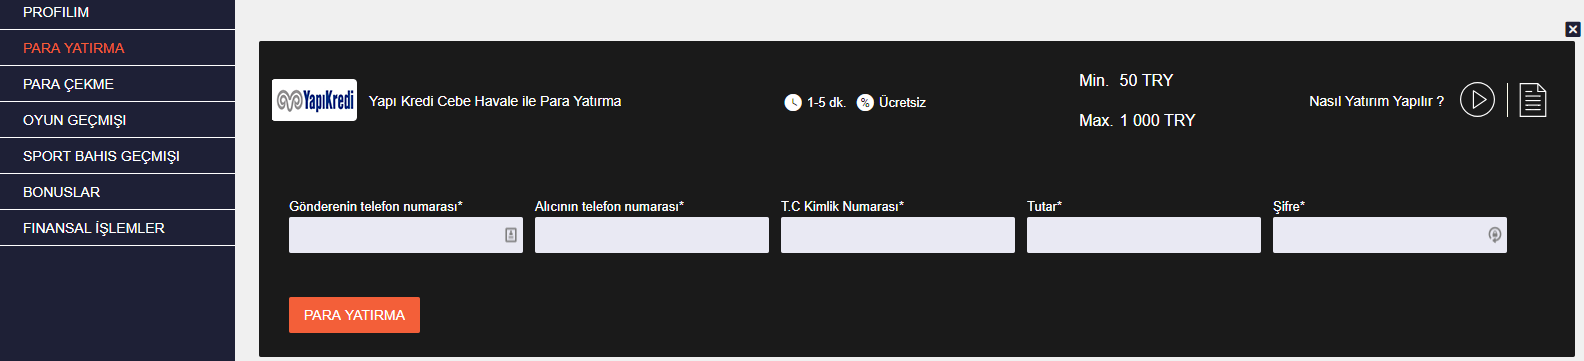Viewport: 1584px width, 361px height.
Task: Focus the Alıcının telefon numarası field
Action: pos(652,235)
